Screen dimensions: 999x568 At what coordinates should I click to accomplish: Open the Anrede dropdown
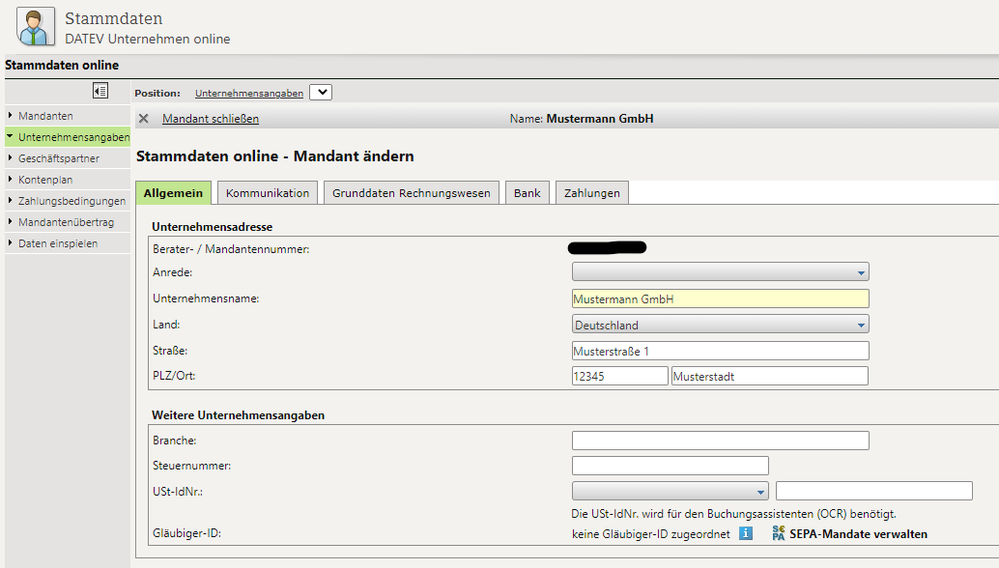720,272
